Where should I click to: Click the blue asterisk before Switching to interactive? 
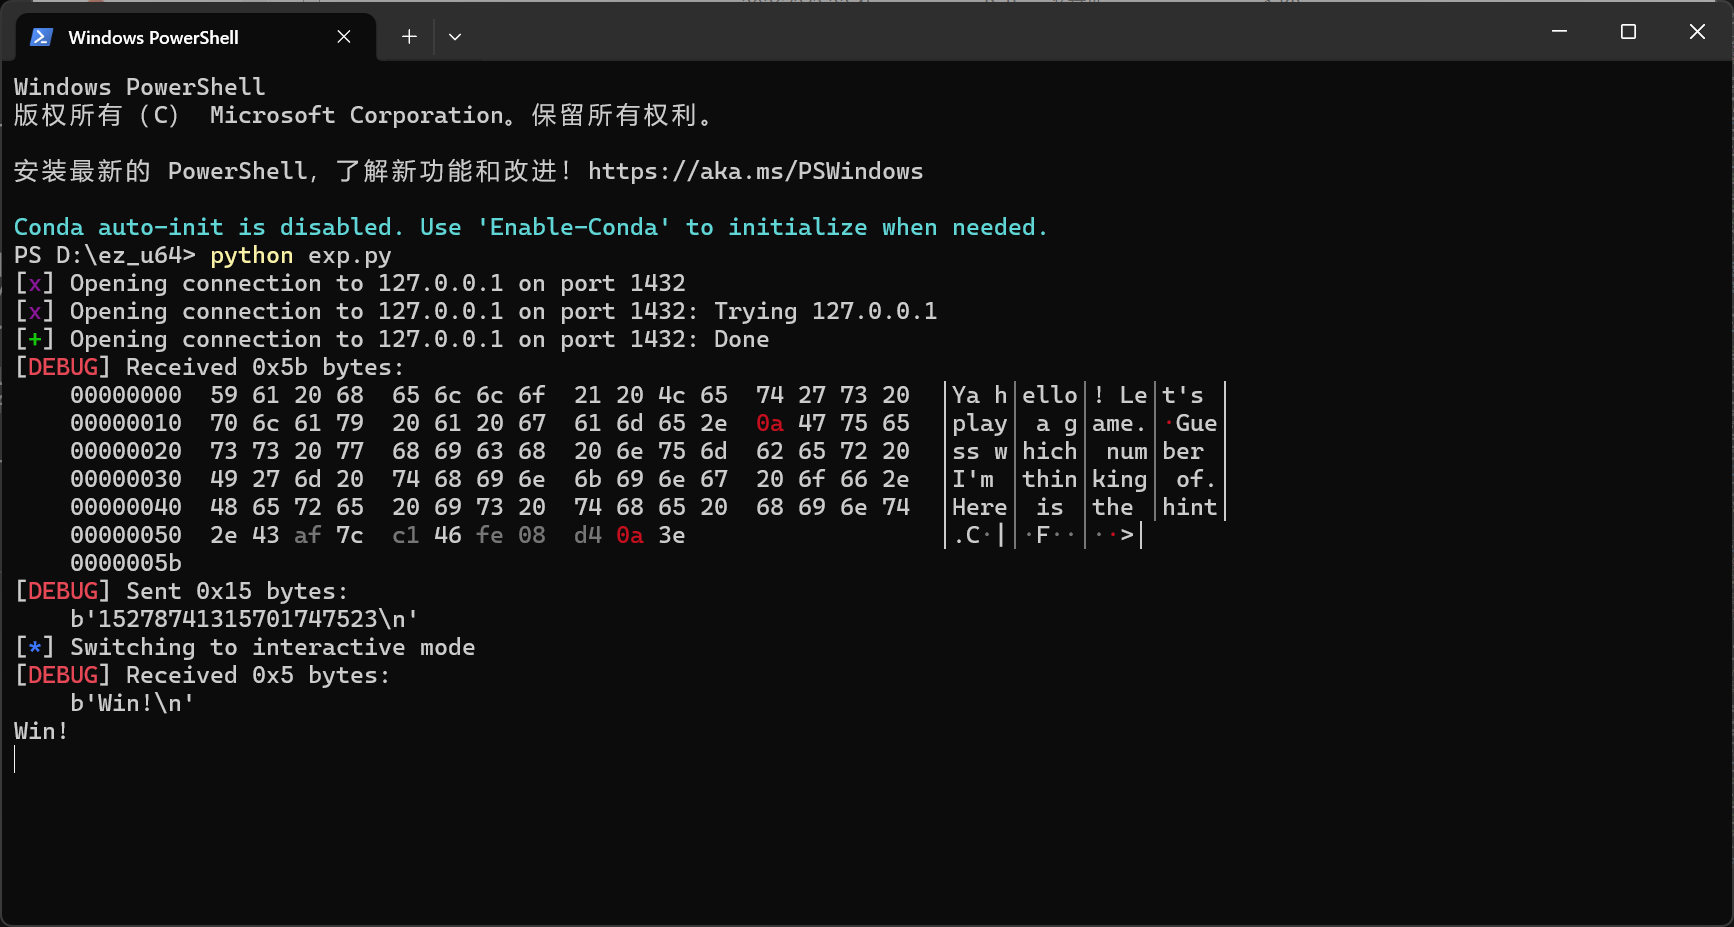tap(35, 648)
